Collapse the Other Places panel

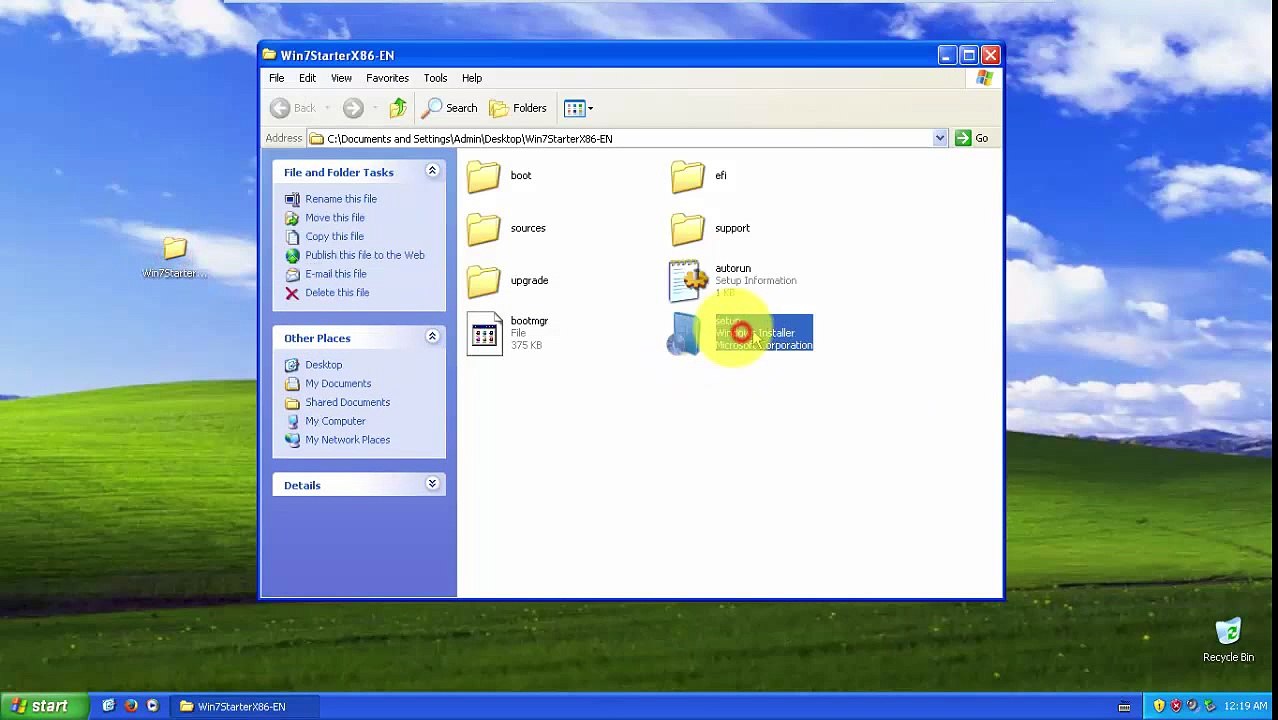click(432, 337)
